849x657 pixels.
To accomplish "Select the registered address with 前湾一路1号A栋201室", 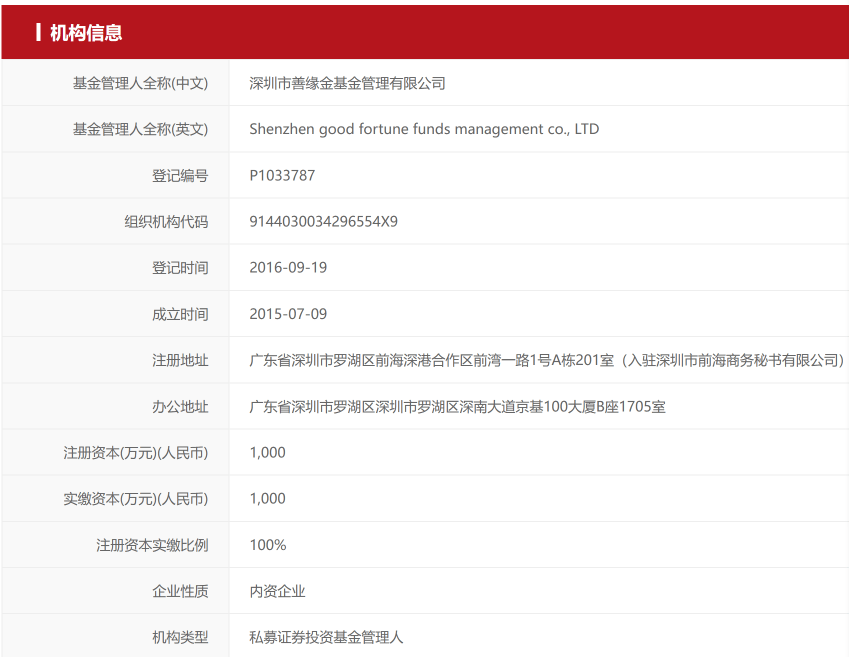I will coord(548,360).
